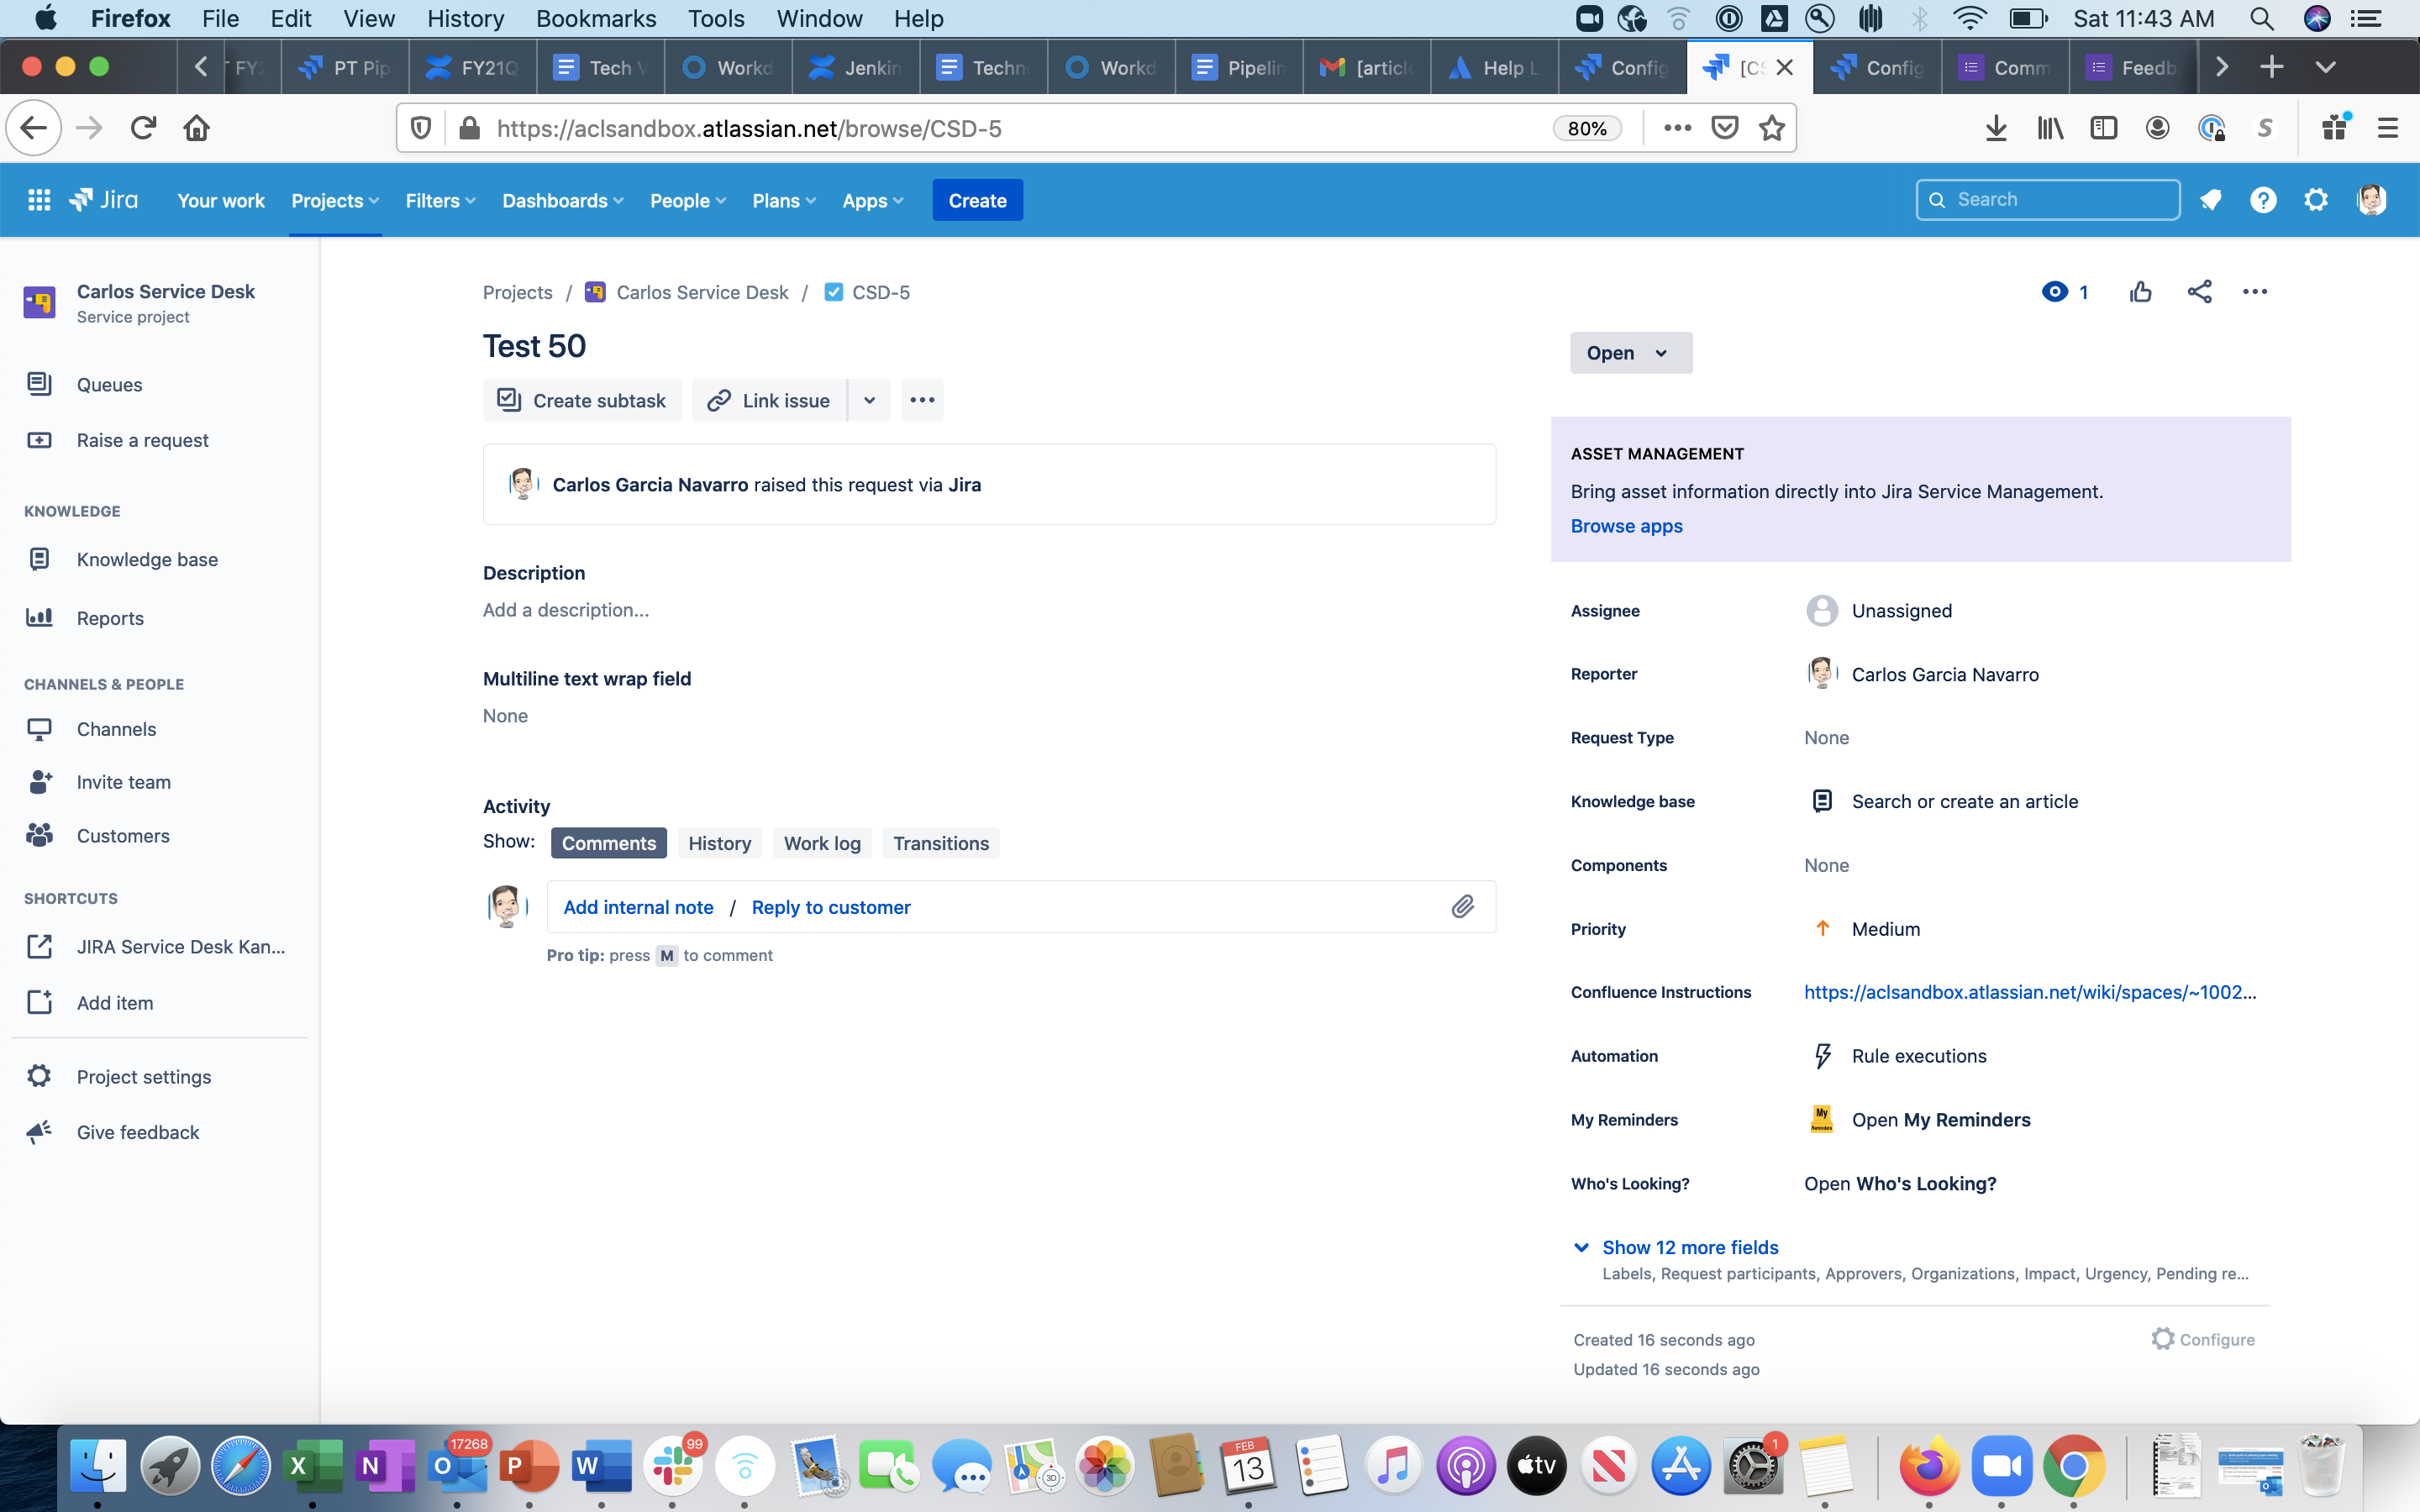Image resolution: width=2420 pixels, height=1512 pixels.
Task: Switch Activity view to History
Action: coord(719,842)
